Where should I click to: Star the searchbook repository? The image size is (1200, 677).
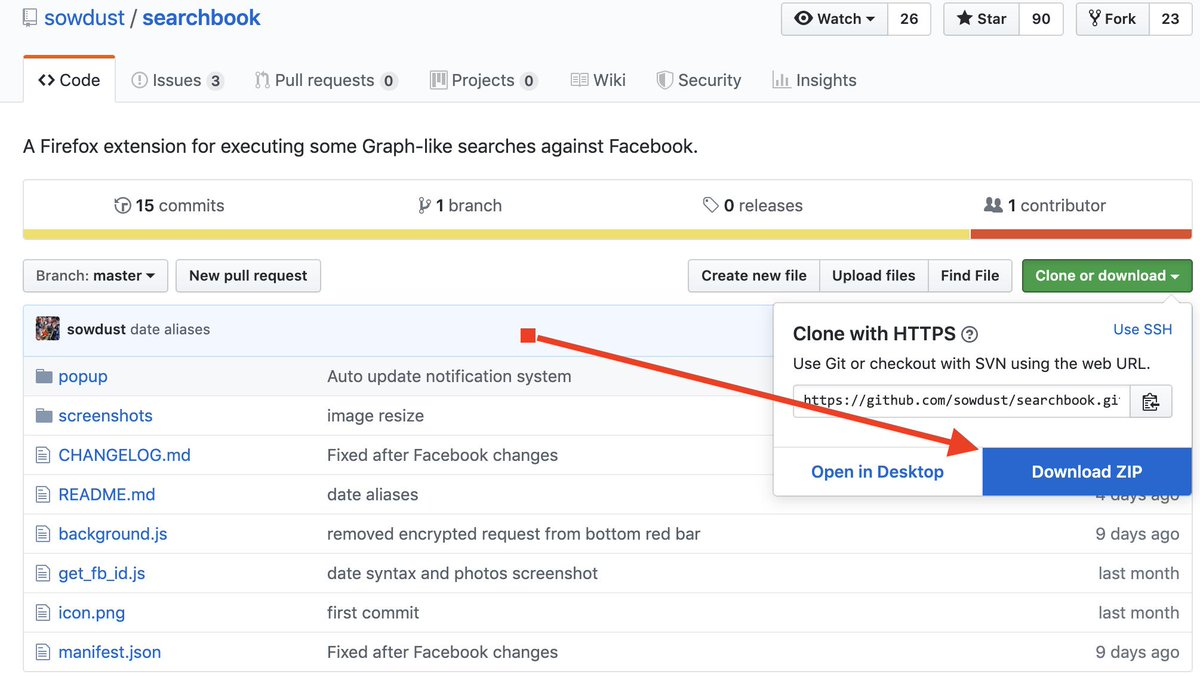click(981, 19)
